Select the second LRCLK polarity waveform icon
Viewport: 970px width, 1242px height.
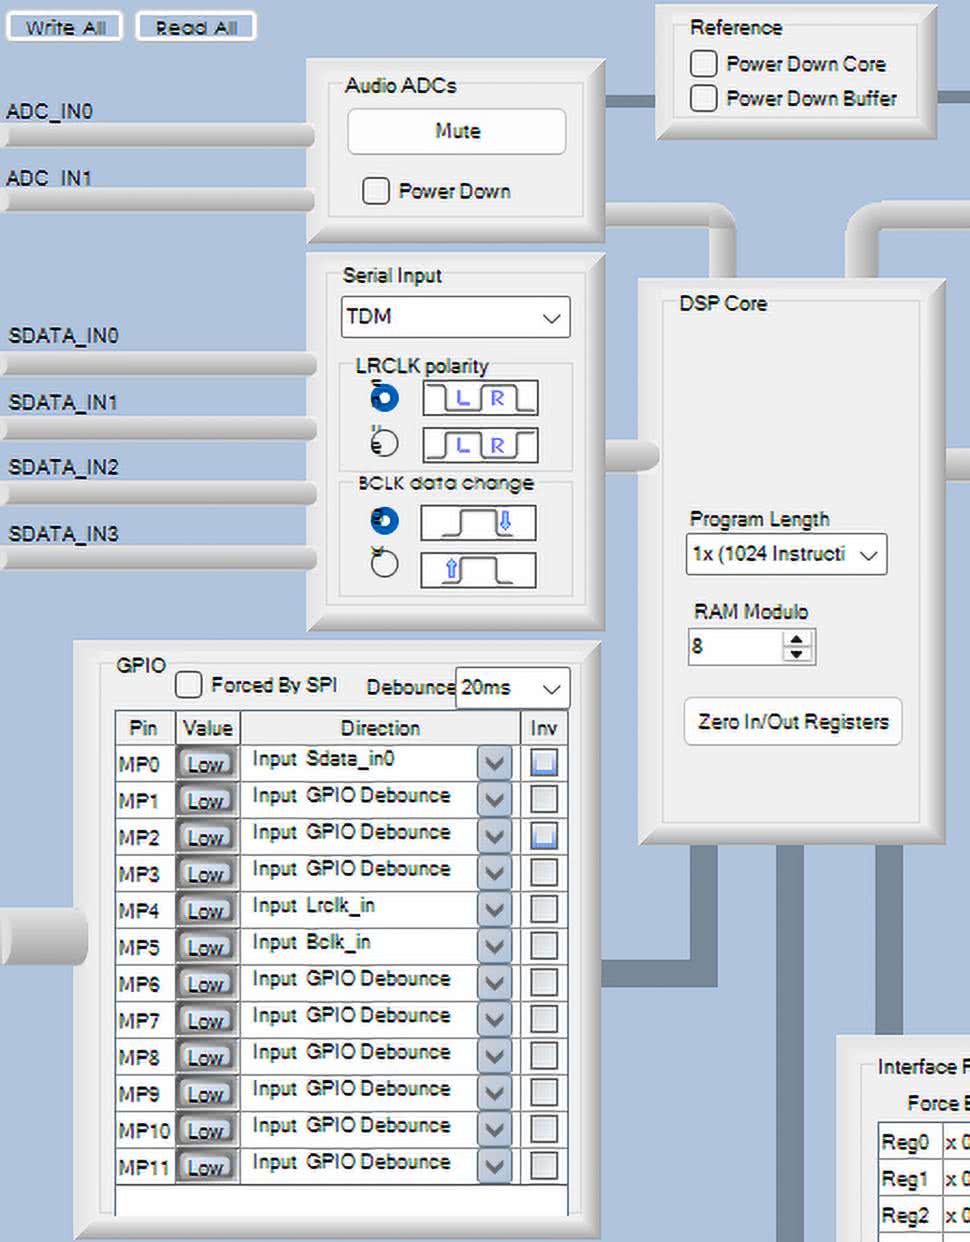pyautogui.click(x=479, y=444)
